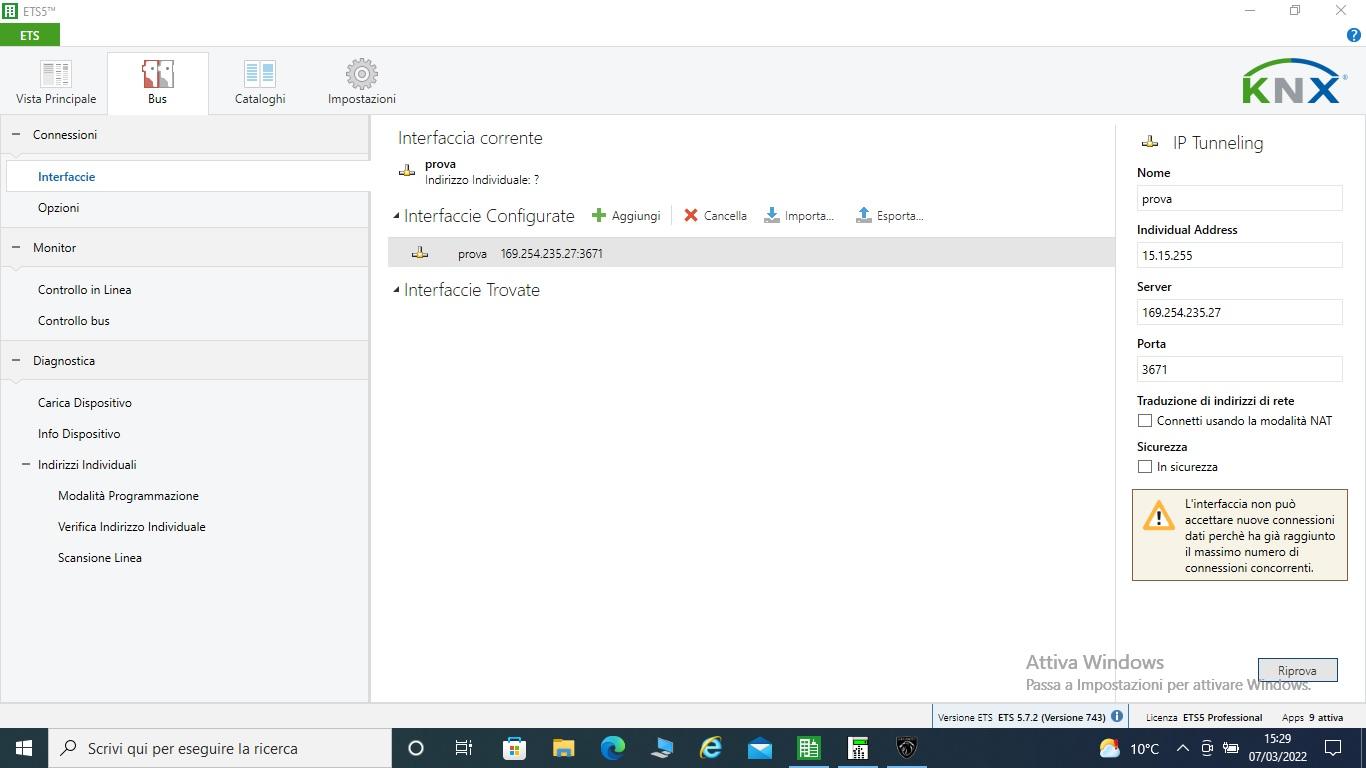1366x768 pixels.
Task: Switch to the Bus tab
Action: pyautogui.click(x=157, y=83)
